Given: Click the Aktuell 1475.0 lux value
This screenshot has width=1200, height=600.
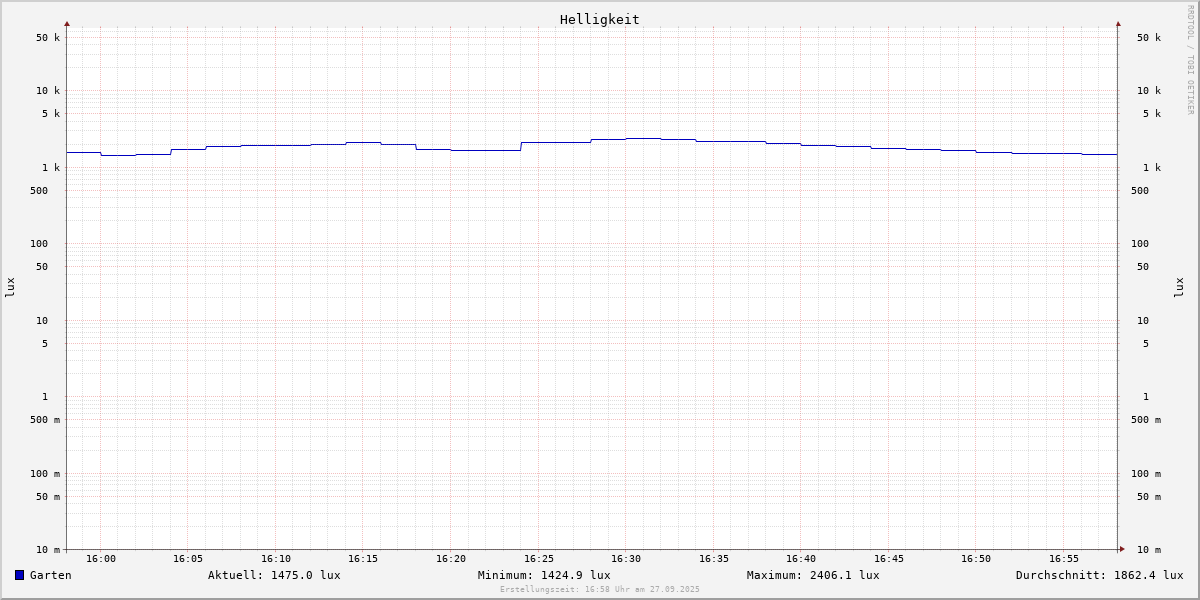Looking at the screenshot, I should tap(274, 575).
